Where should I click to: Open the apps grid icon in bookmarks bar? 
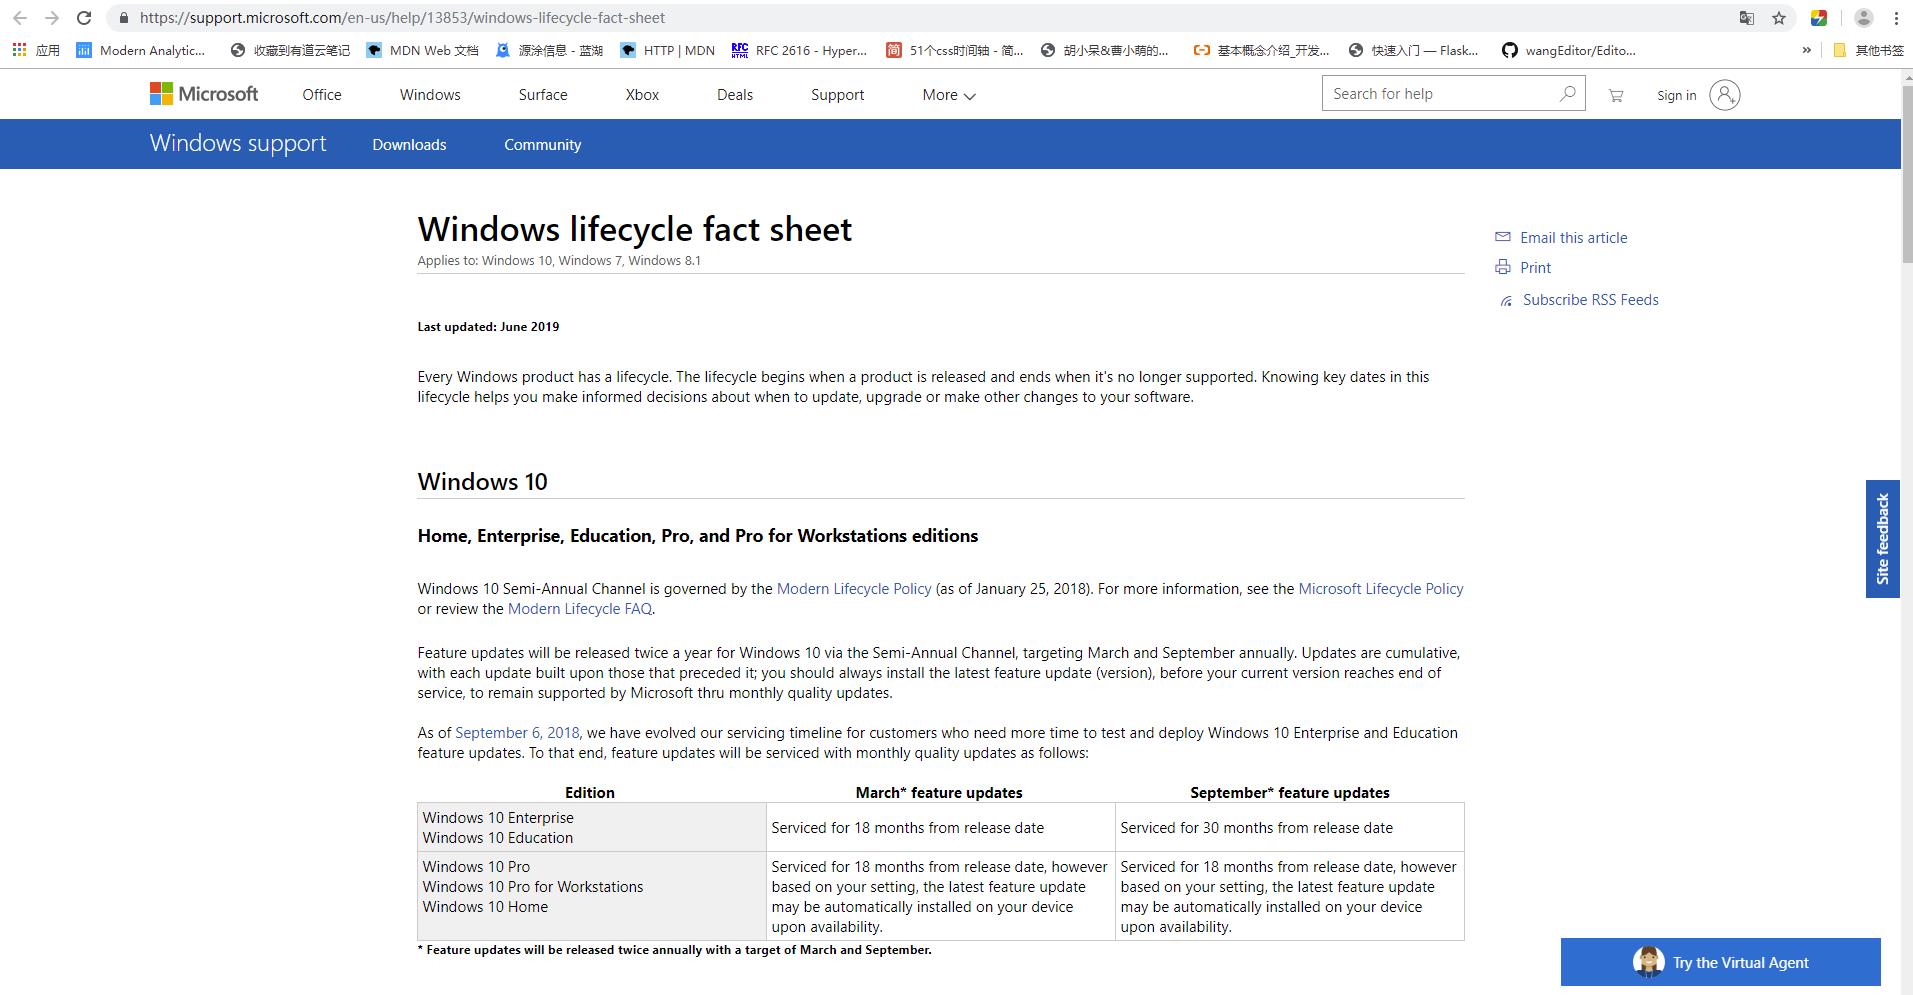(x=19, y=50)
